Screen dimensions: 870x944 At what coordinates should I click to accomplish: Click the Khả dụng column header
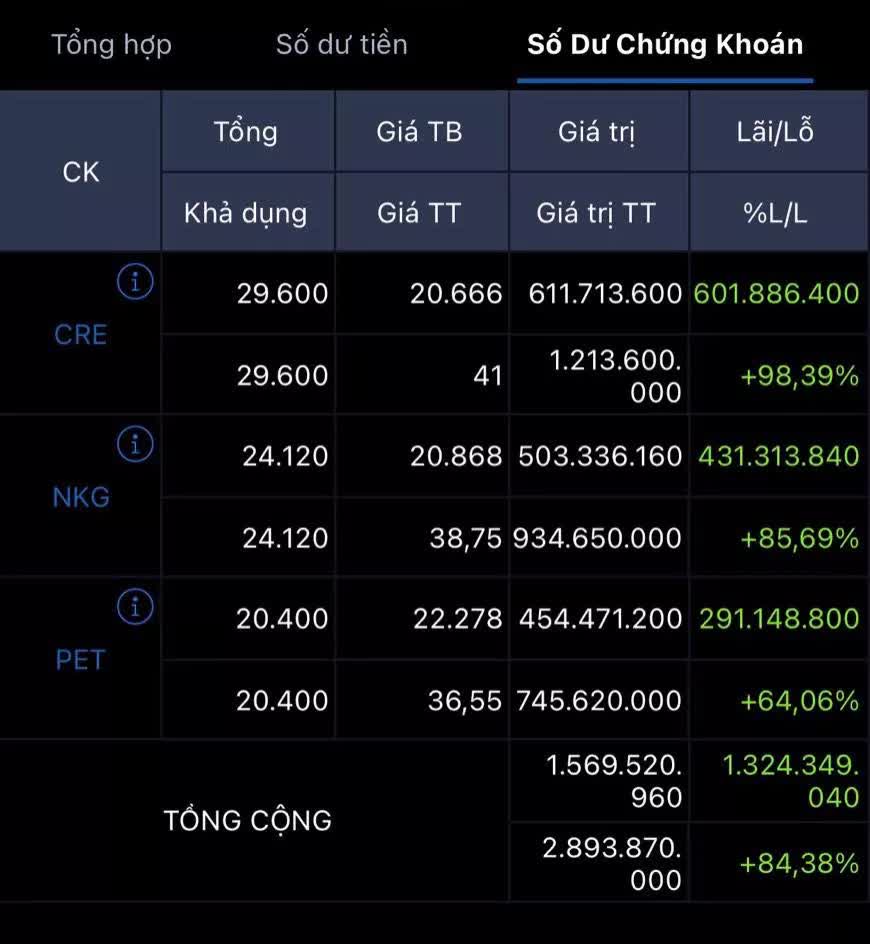(x=246, y=213)
